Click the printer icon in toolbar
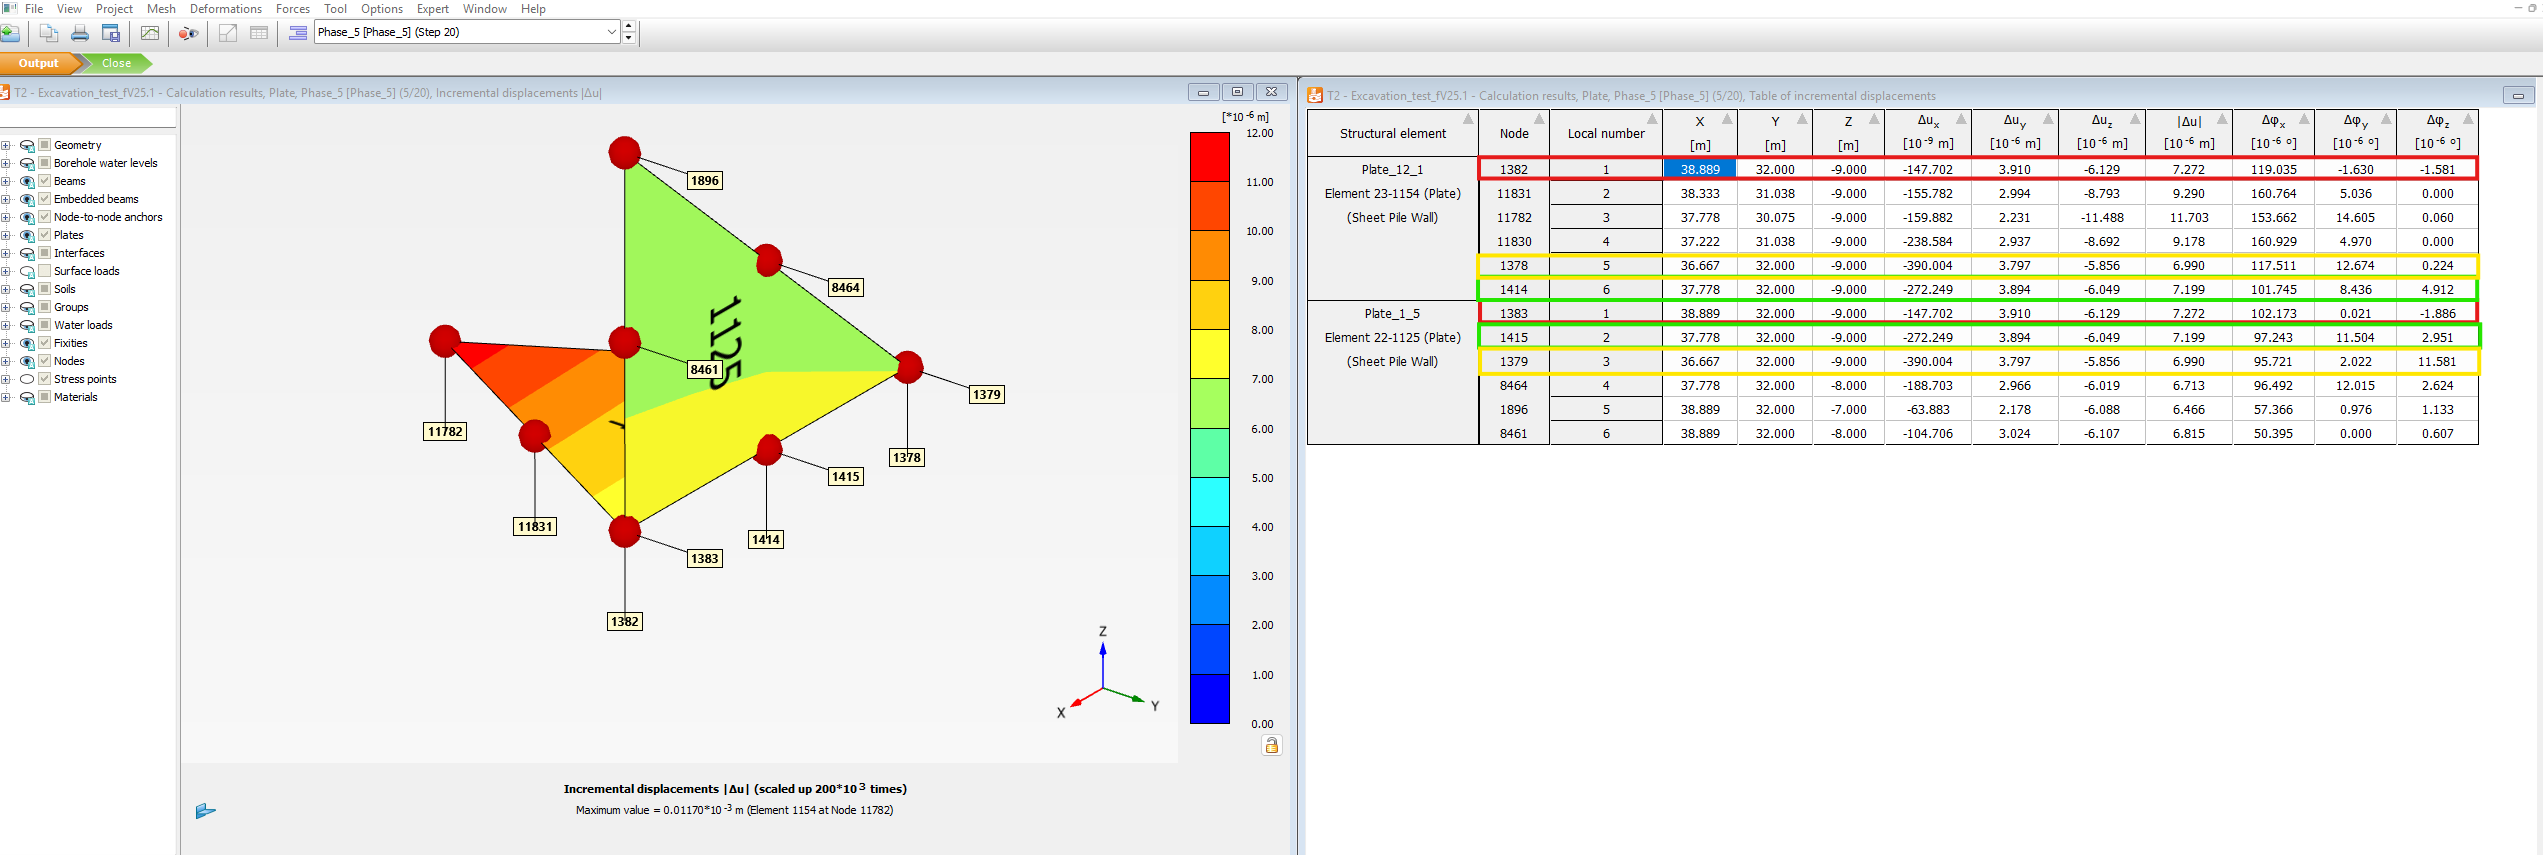The height and width of the screenshot is (855, 2543). tap(80, 33)
